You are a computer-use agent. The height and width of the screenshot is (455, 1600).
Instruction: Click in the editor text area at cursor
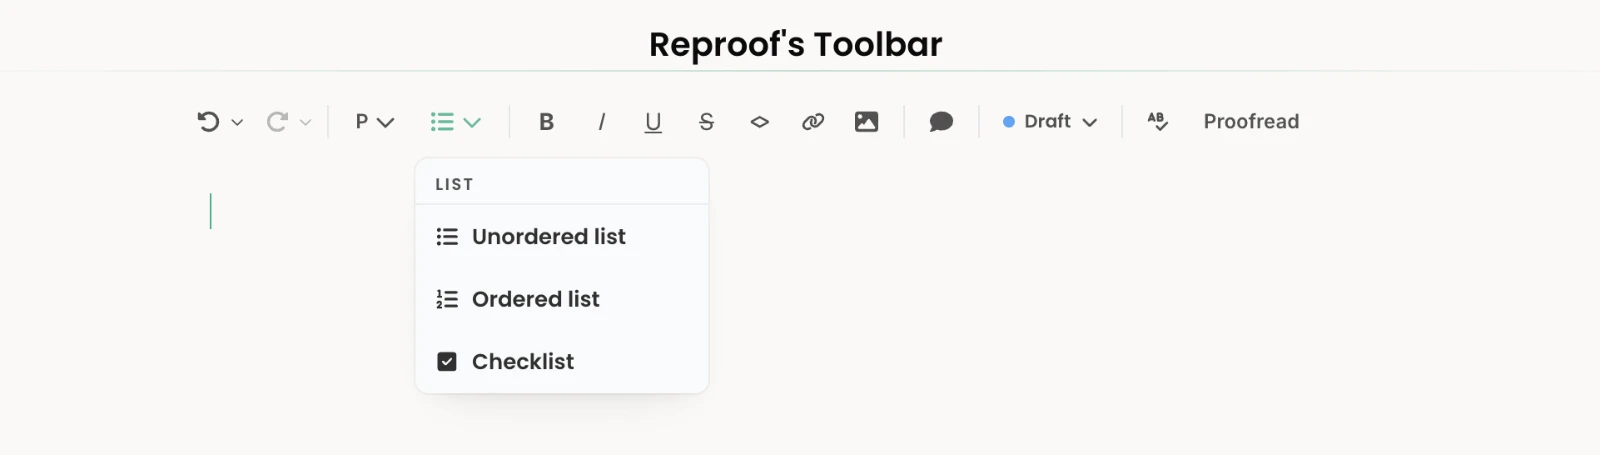pos(210,211)
